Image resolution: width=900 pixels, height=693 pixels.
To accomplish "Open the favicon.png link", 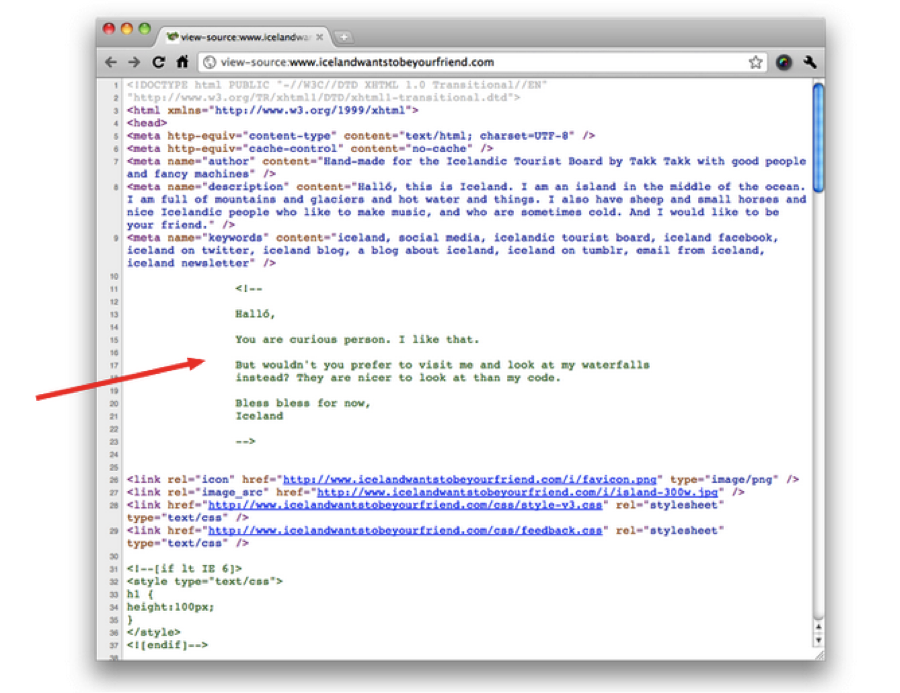I will (470, 479).
